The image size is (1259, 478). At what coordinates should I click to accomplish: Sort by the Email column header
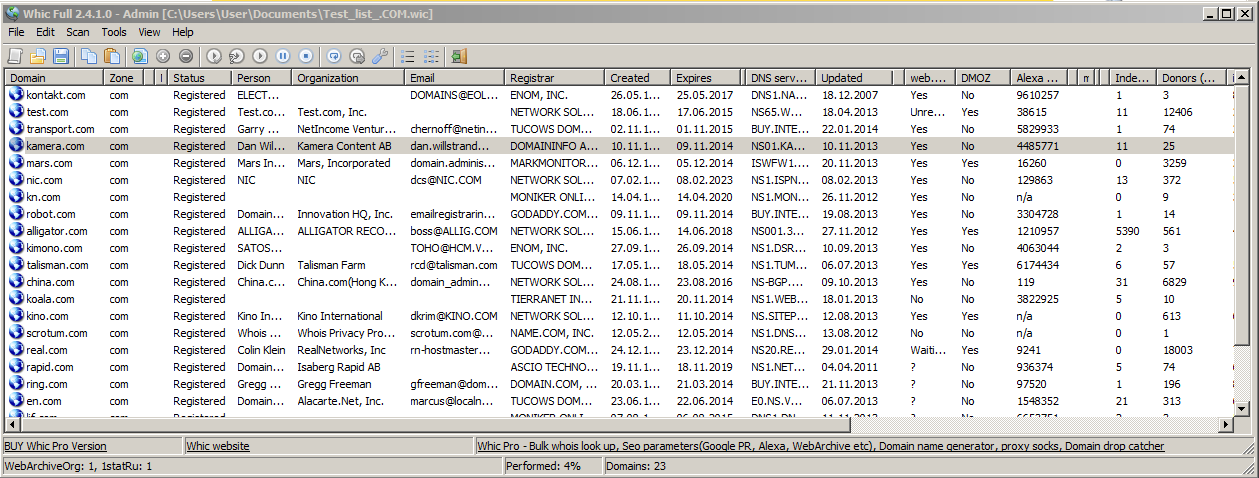click(455, 77)
